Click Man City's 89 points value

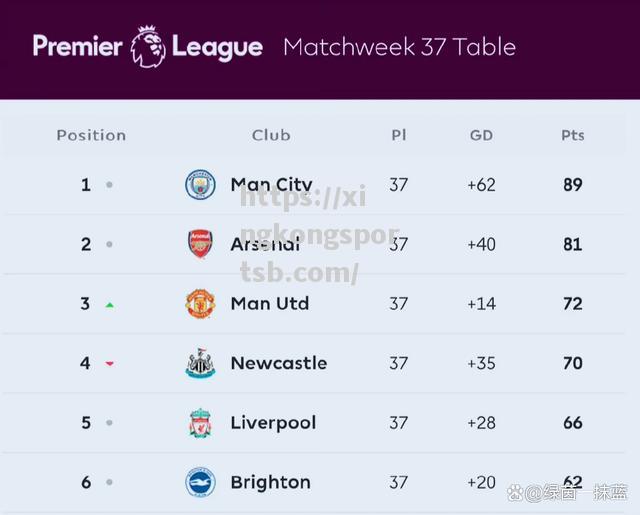(x=573, y=185)
